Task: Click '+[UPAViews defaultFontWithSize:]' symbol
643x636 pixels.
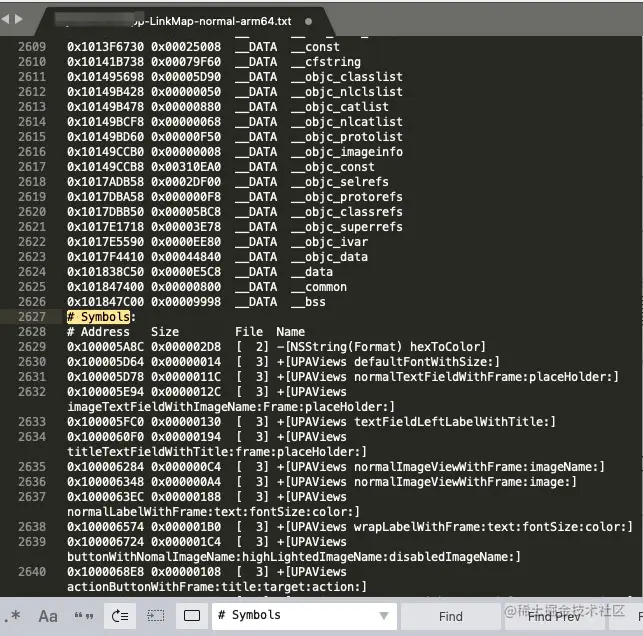Action: coord(388,362)
